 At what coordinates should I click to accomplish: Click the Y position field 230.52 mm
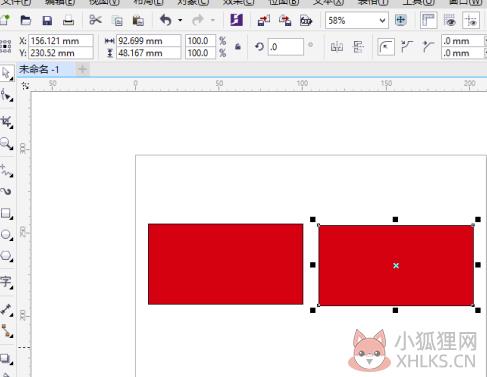(61, 53)
